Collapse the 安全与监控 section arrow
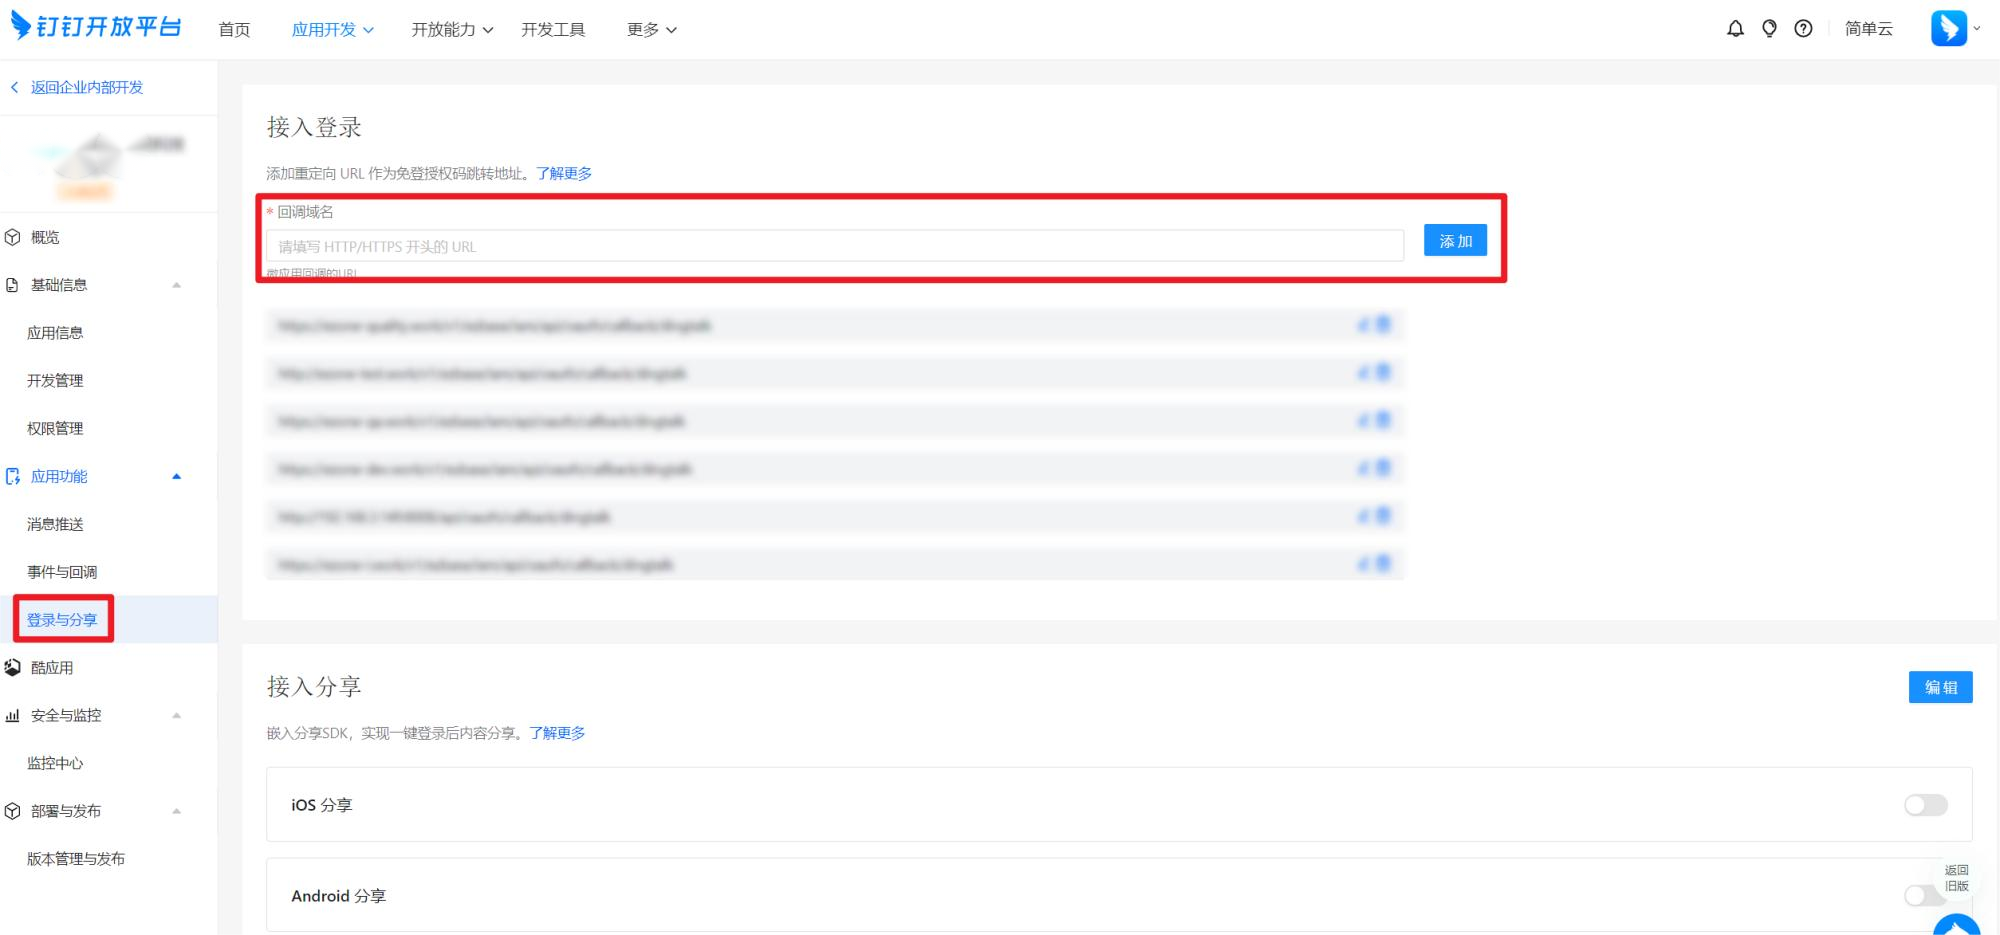The width and height of the screenshot is (2000, 935). click(x=177, y=715)
